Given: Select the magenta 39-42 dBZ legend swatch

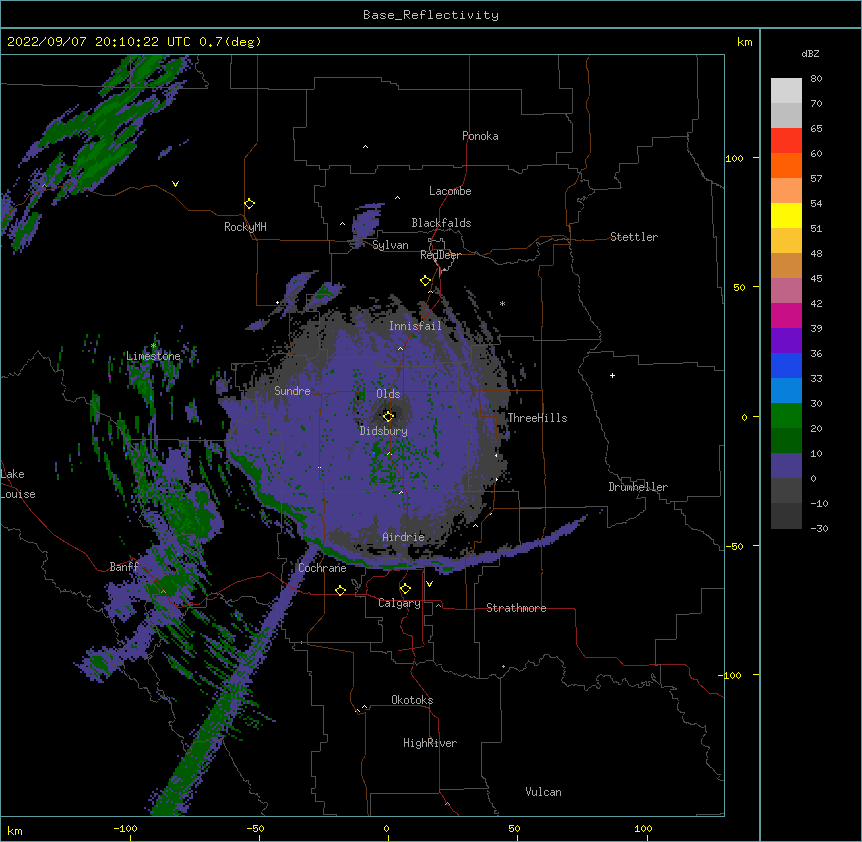Looking at the screenshot, I should (786, 315).
